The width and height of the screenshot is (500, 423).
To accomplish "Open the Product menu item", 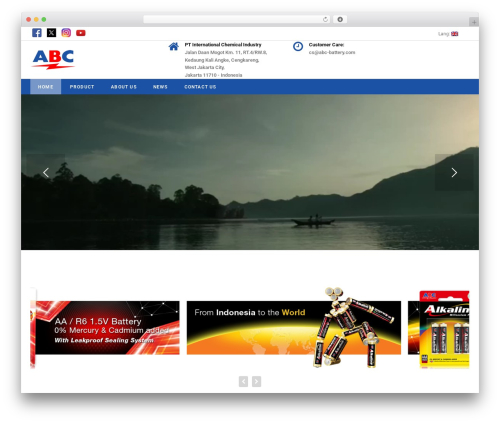I will pyautogui.click(x=82, y=87).
